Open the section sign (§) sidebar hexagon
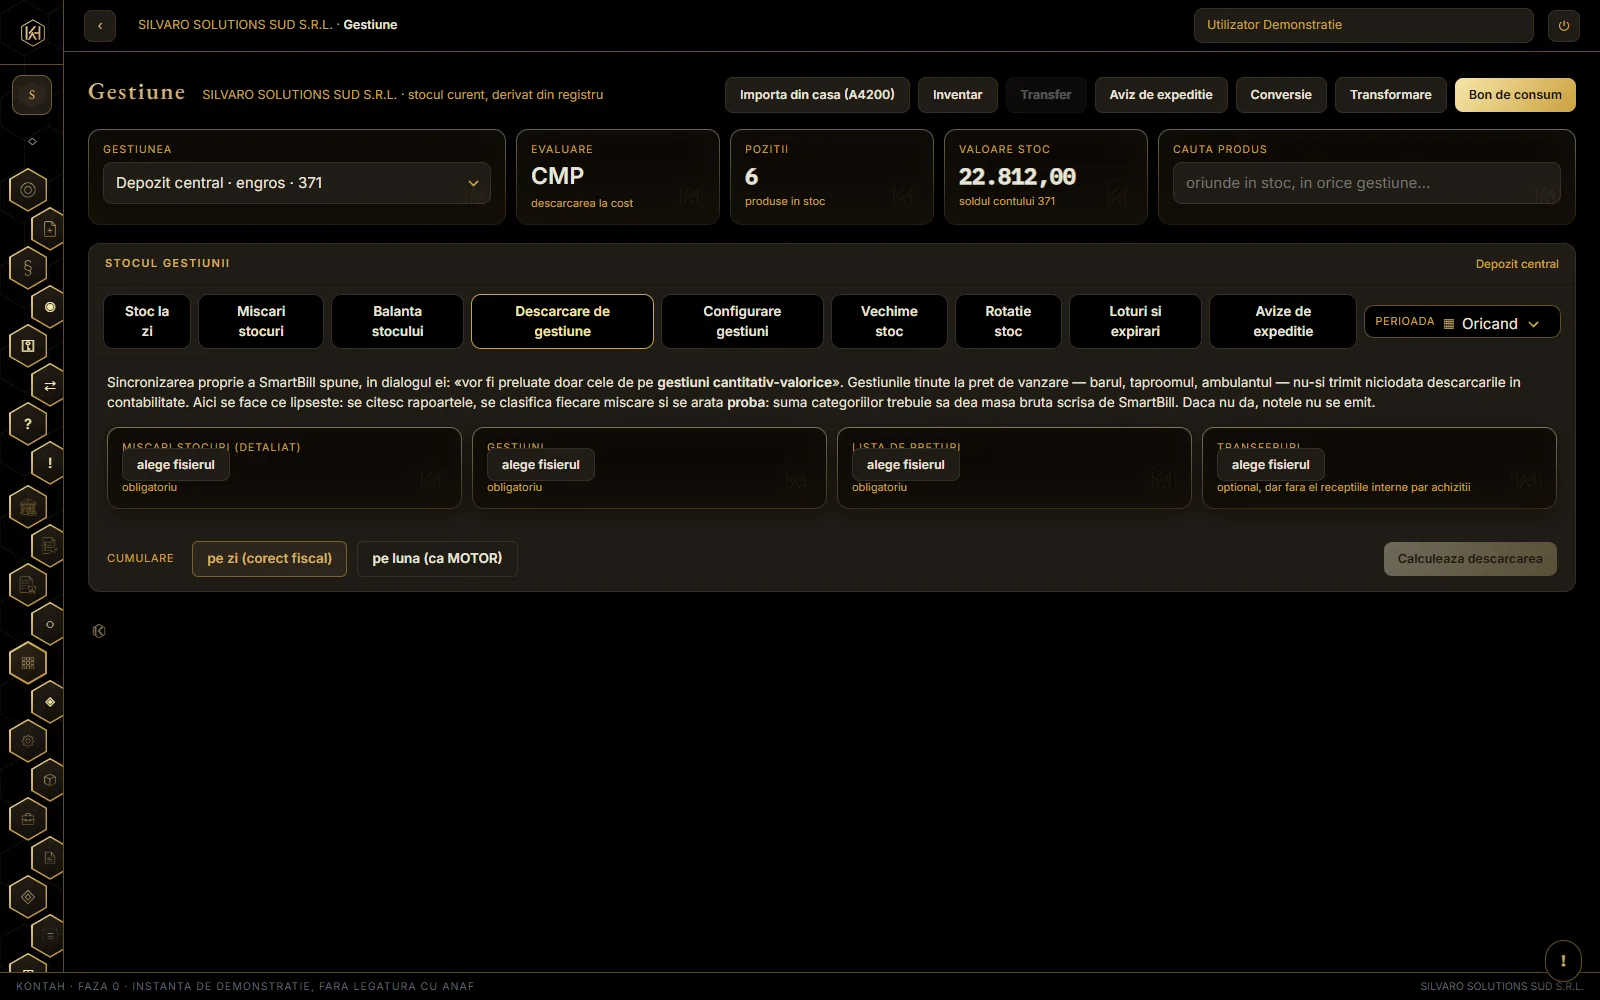 click(28, 268)
